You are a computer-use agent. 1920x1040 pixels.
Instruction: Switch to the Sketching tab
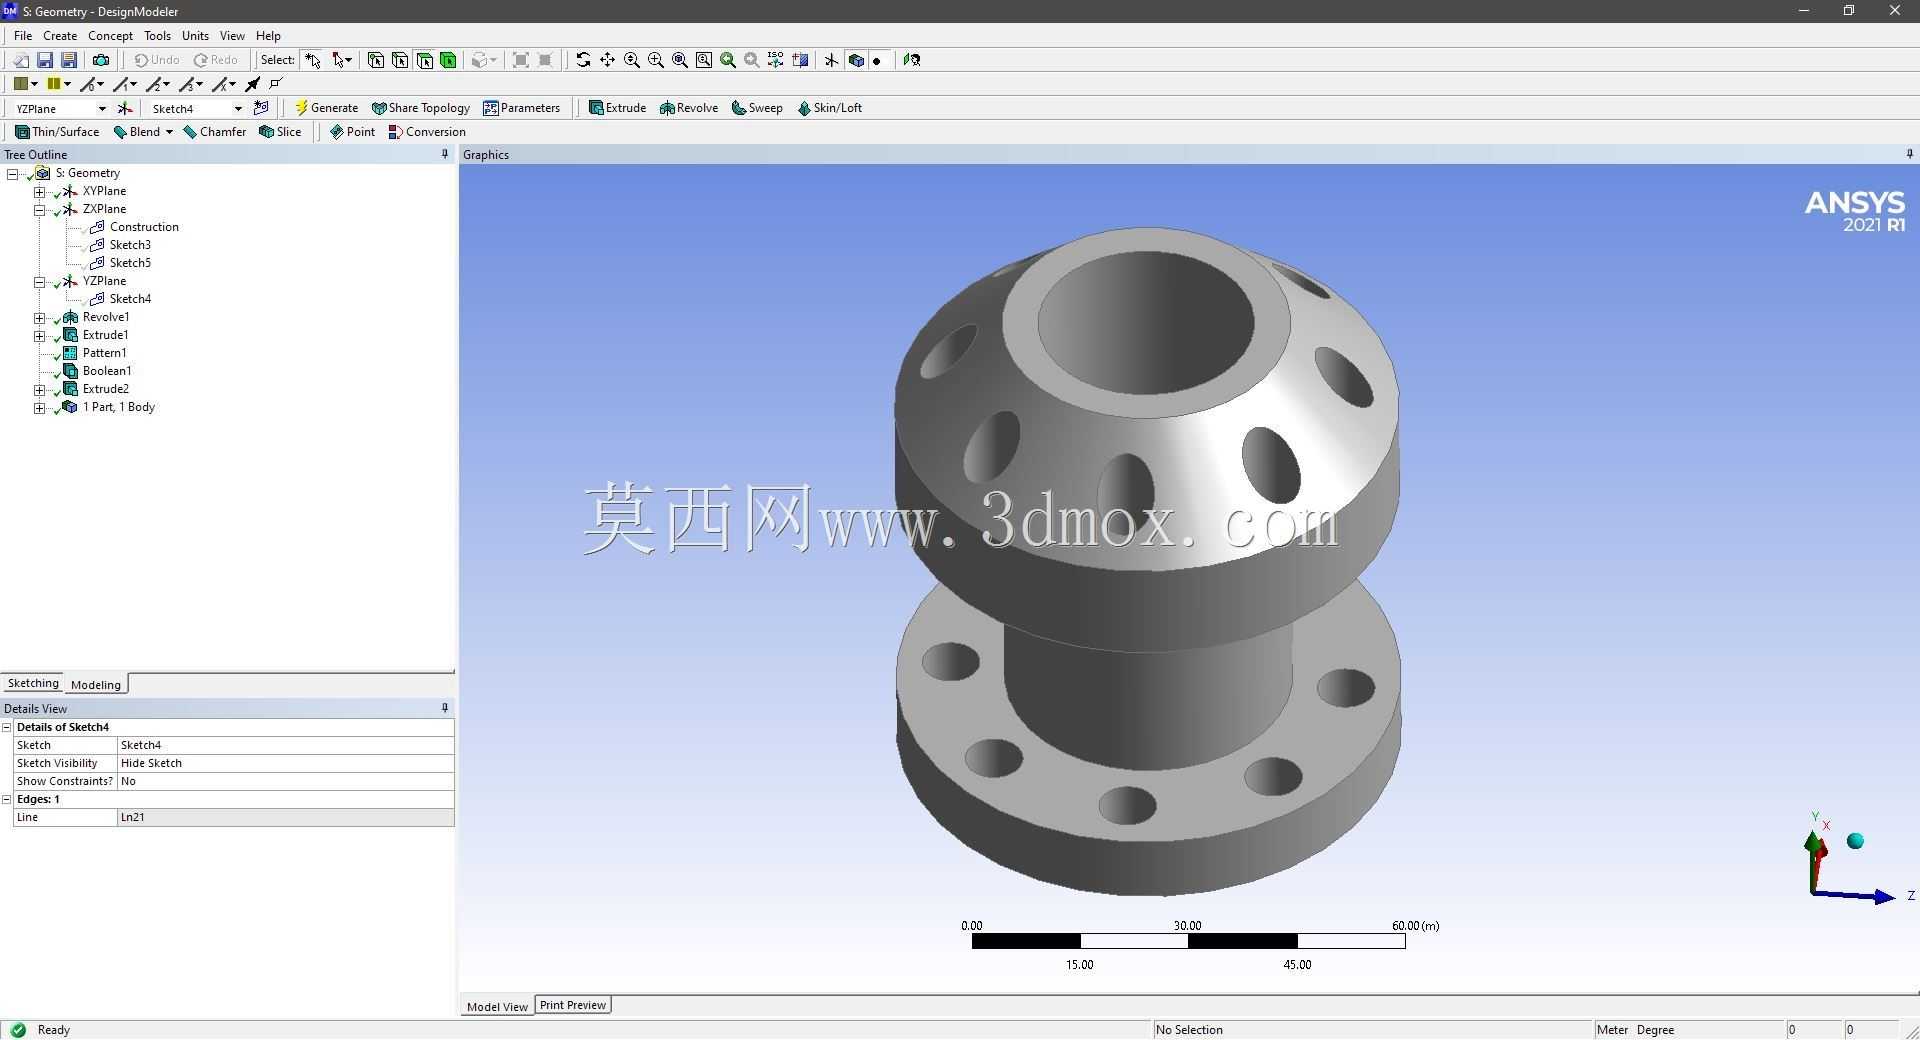(33, 683)
